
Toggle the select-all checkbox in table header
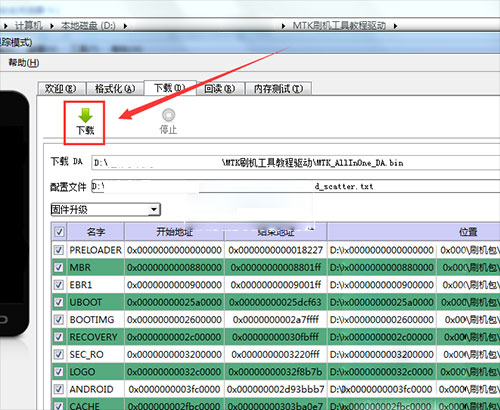(59, 232)
